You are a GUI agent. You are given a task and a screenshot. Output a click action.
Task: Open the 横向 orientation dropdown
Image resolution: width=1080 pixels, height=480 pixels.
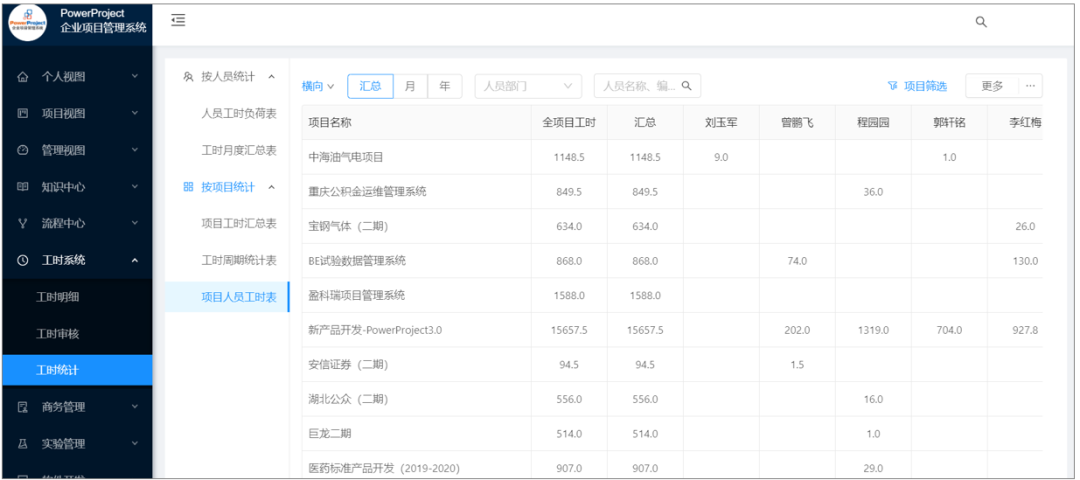click(318, 86)
